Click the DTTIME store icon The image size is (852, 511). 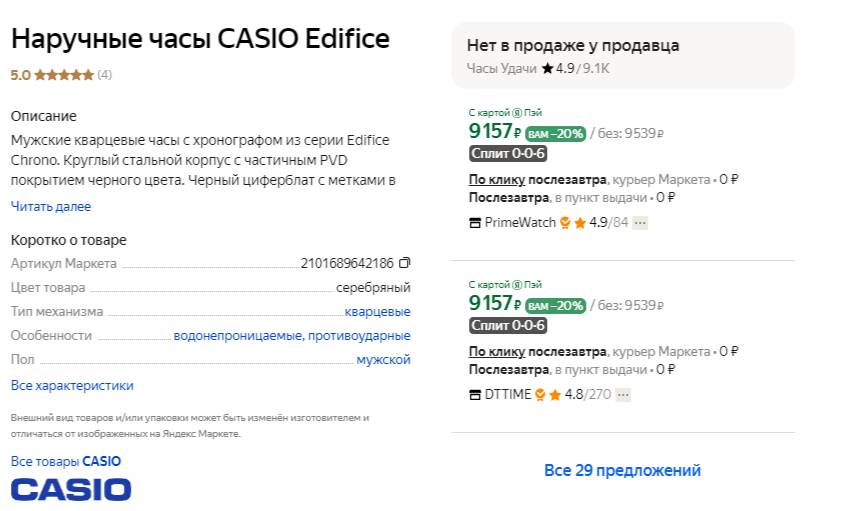475,395
